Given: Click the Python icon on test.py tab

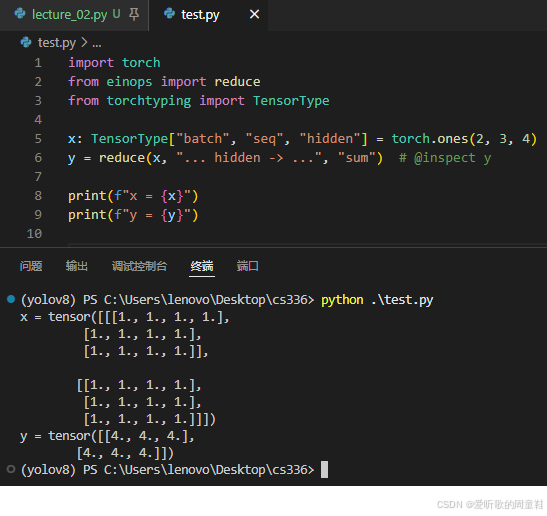Looking at the screenshot, I should click(x=170, y=14).
